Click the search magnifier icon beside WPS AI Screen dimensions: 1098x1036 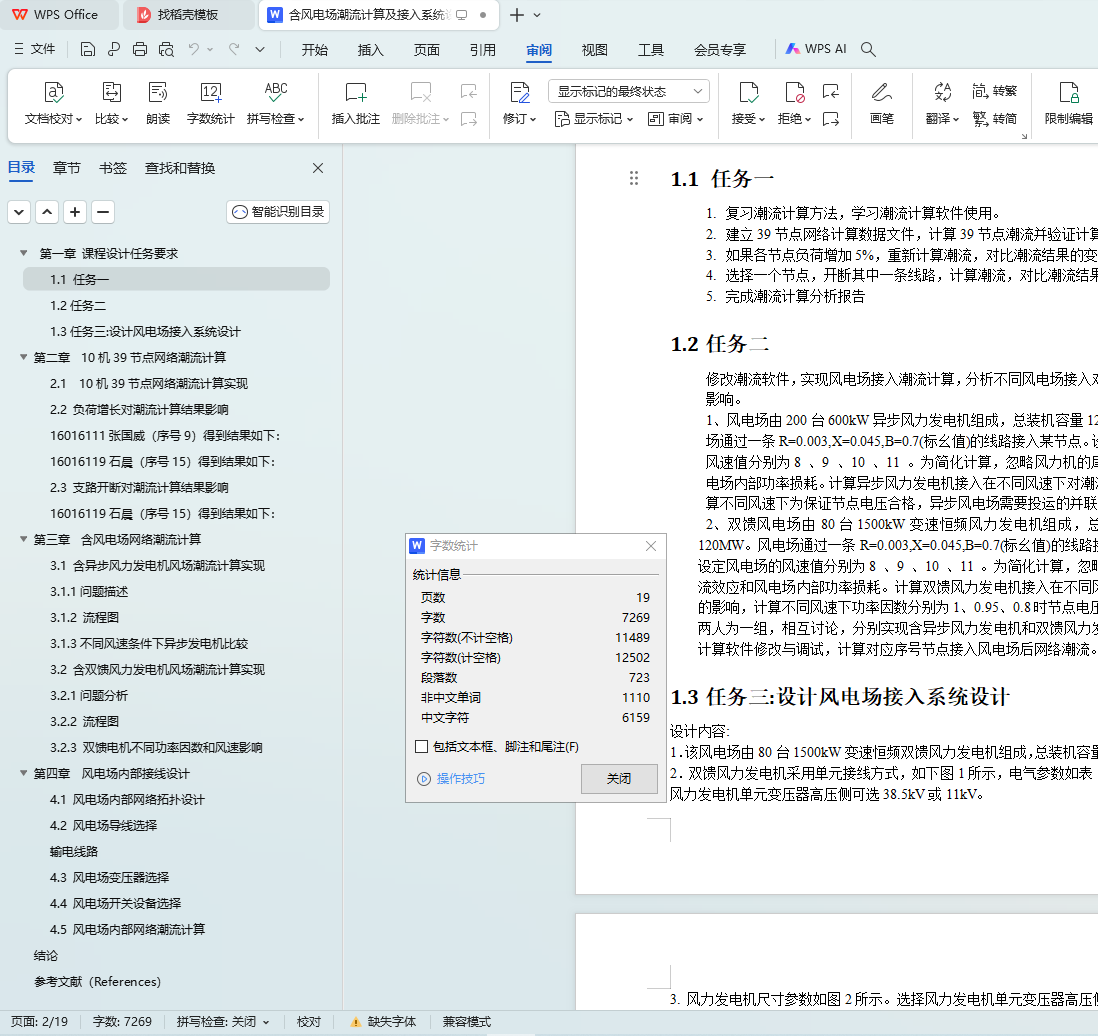click(868, 49)
